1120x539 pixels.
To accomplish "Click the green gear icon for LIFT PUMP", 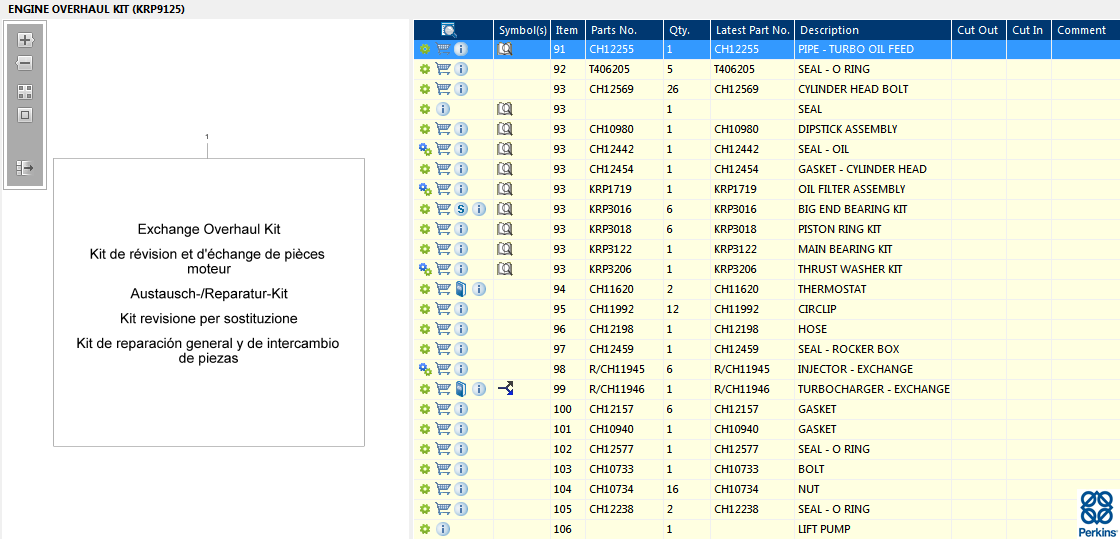I will 425,529.
